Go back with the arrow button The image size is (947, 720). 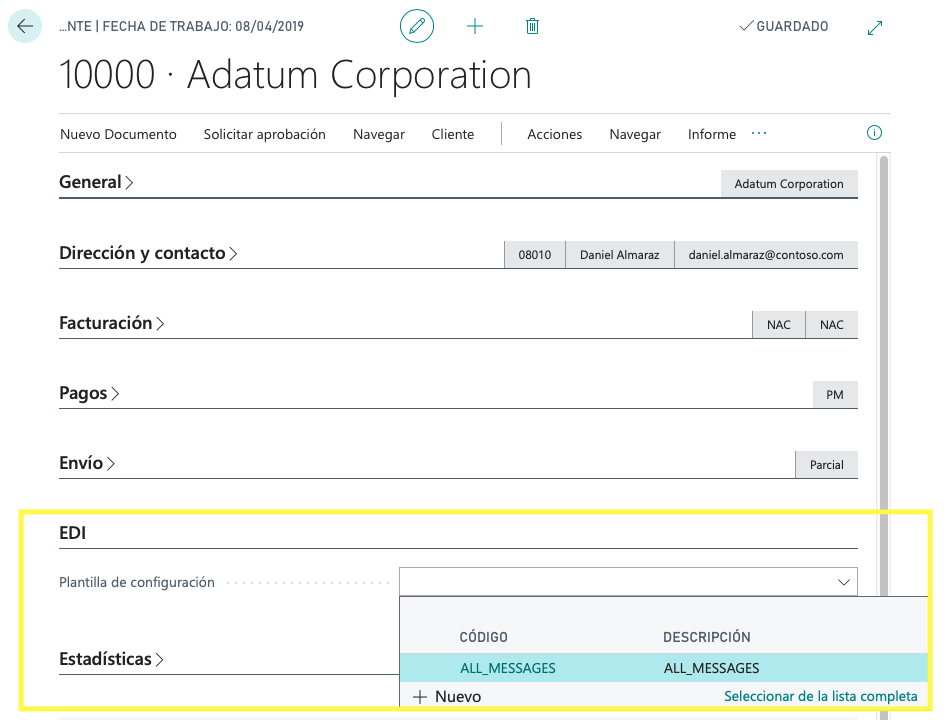tap(25, 26)
